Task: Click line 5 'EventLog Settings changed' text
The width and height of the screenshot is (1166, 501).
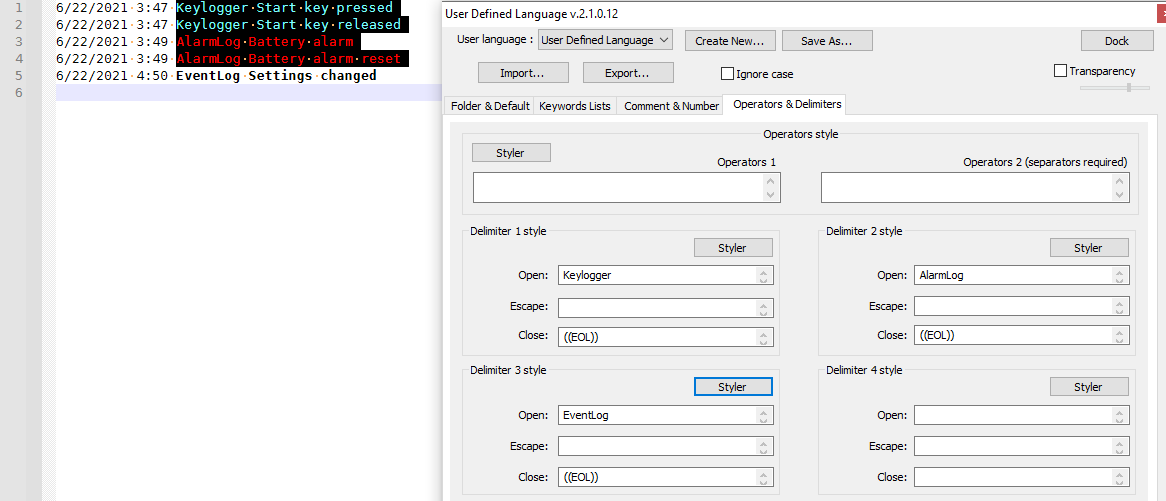Action: 276,75
